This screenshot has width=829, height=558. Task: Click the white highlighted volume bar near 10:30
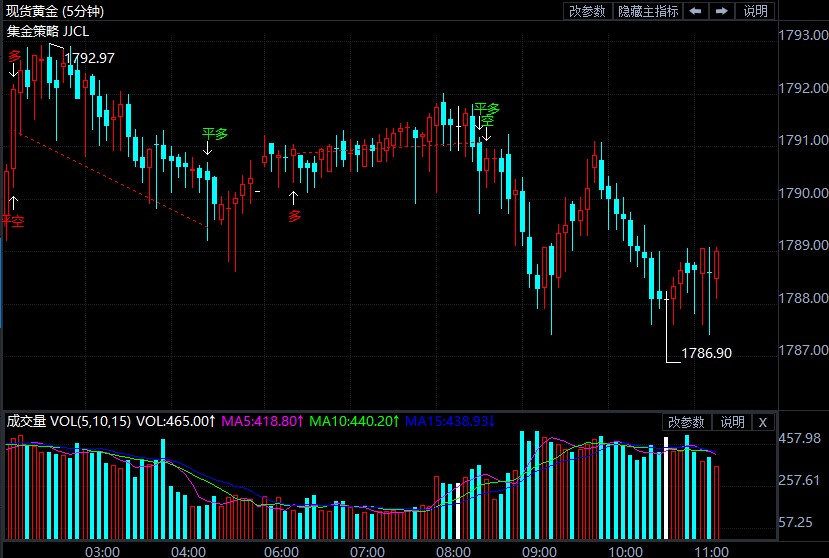click(666, 488)
